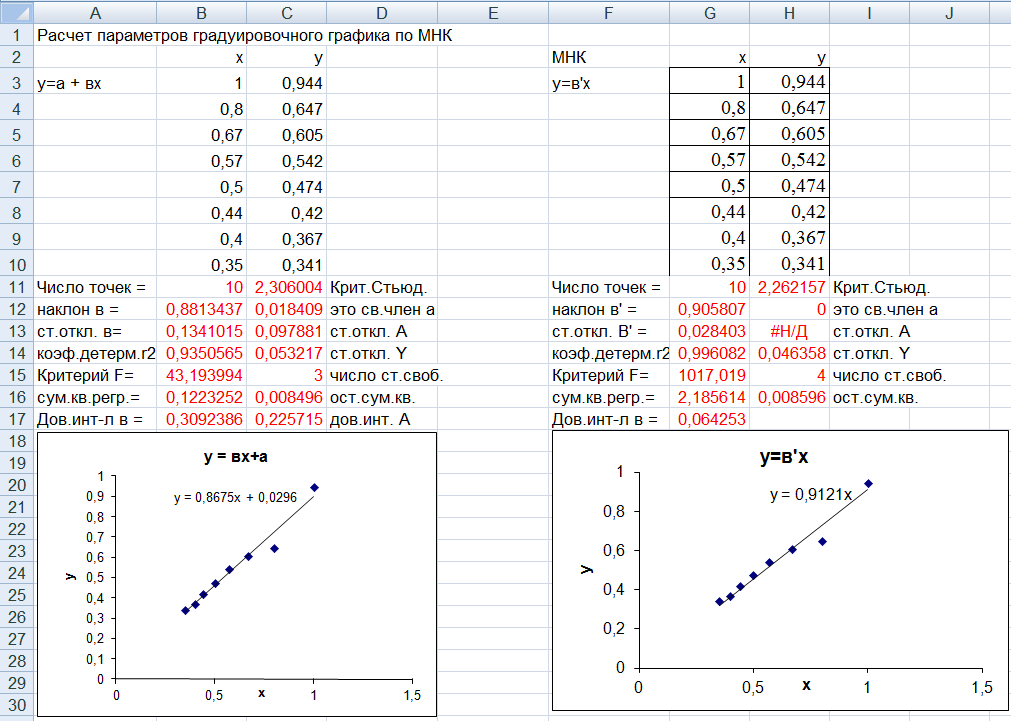The height and width of the screenshot is (721, 1011).
Task: Click the column J header
Action: (x=949, y=12)
